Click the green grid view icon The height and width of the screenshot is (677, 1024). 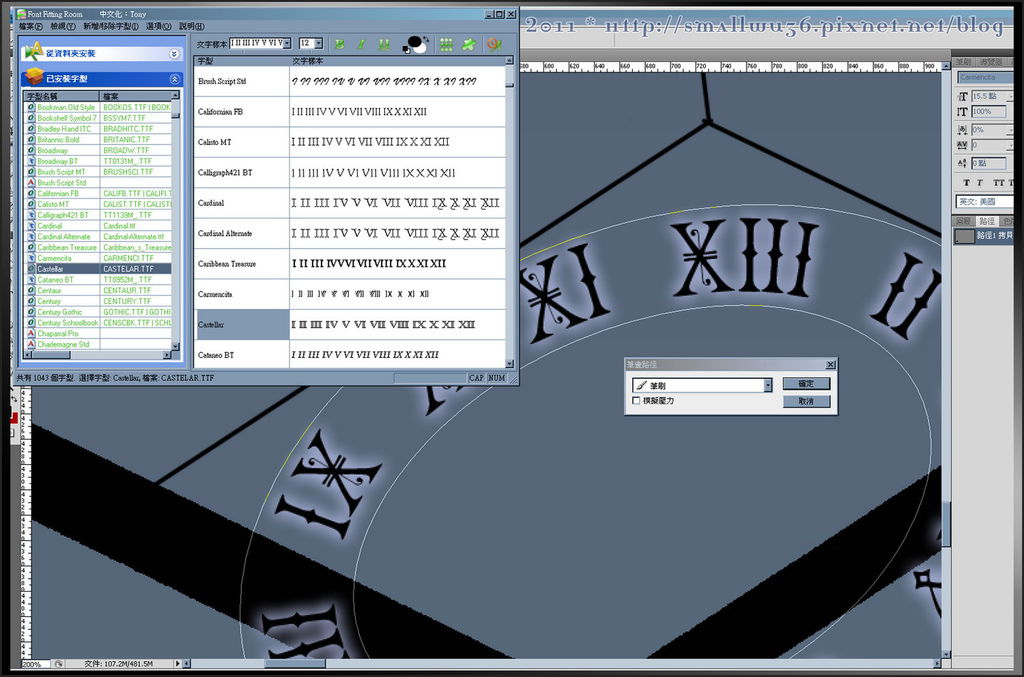click(446, 44)
